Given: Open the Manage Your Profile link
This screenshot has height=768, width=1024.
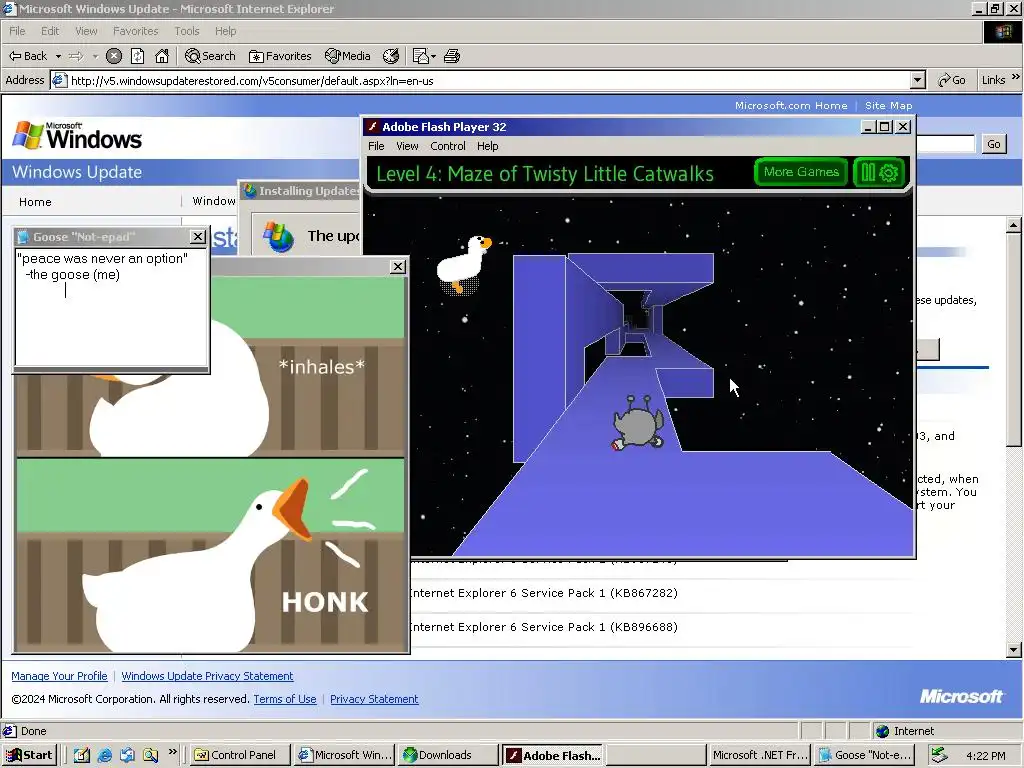Looking at the screenshot, I should click(59, 676).
